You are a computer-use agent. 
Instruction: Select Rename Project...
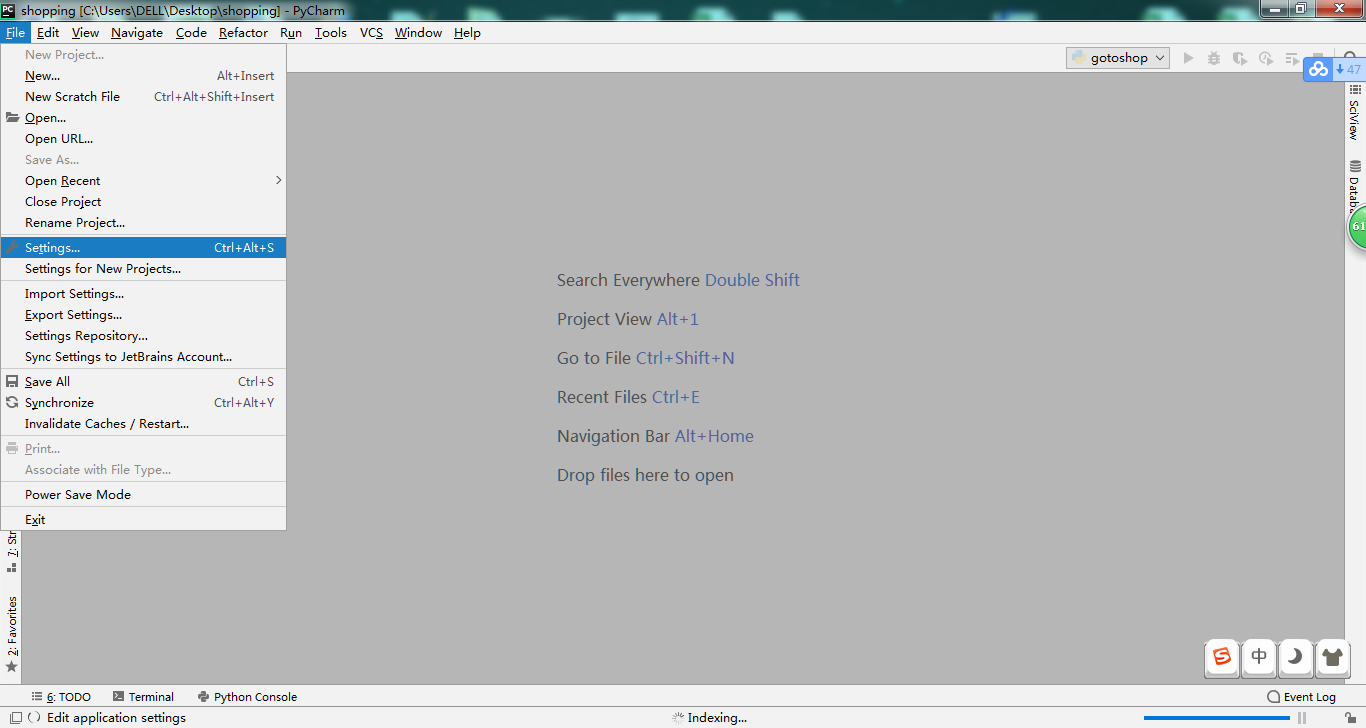coord(143,223)
